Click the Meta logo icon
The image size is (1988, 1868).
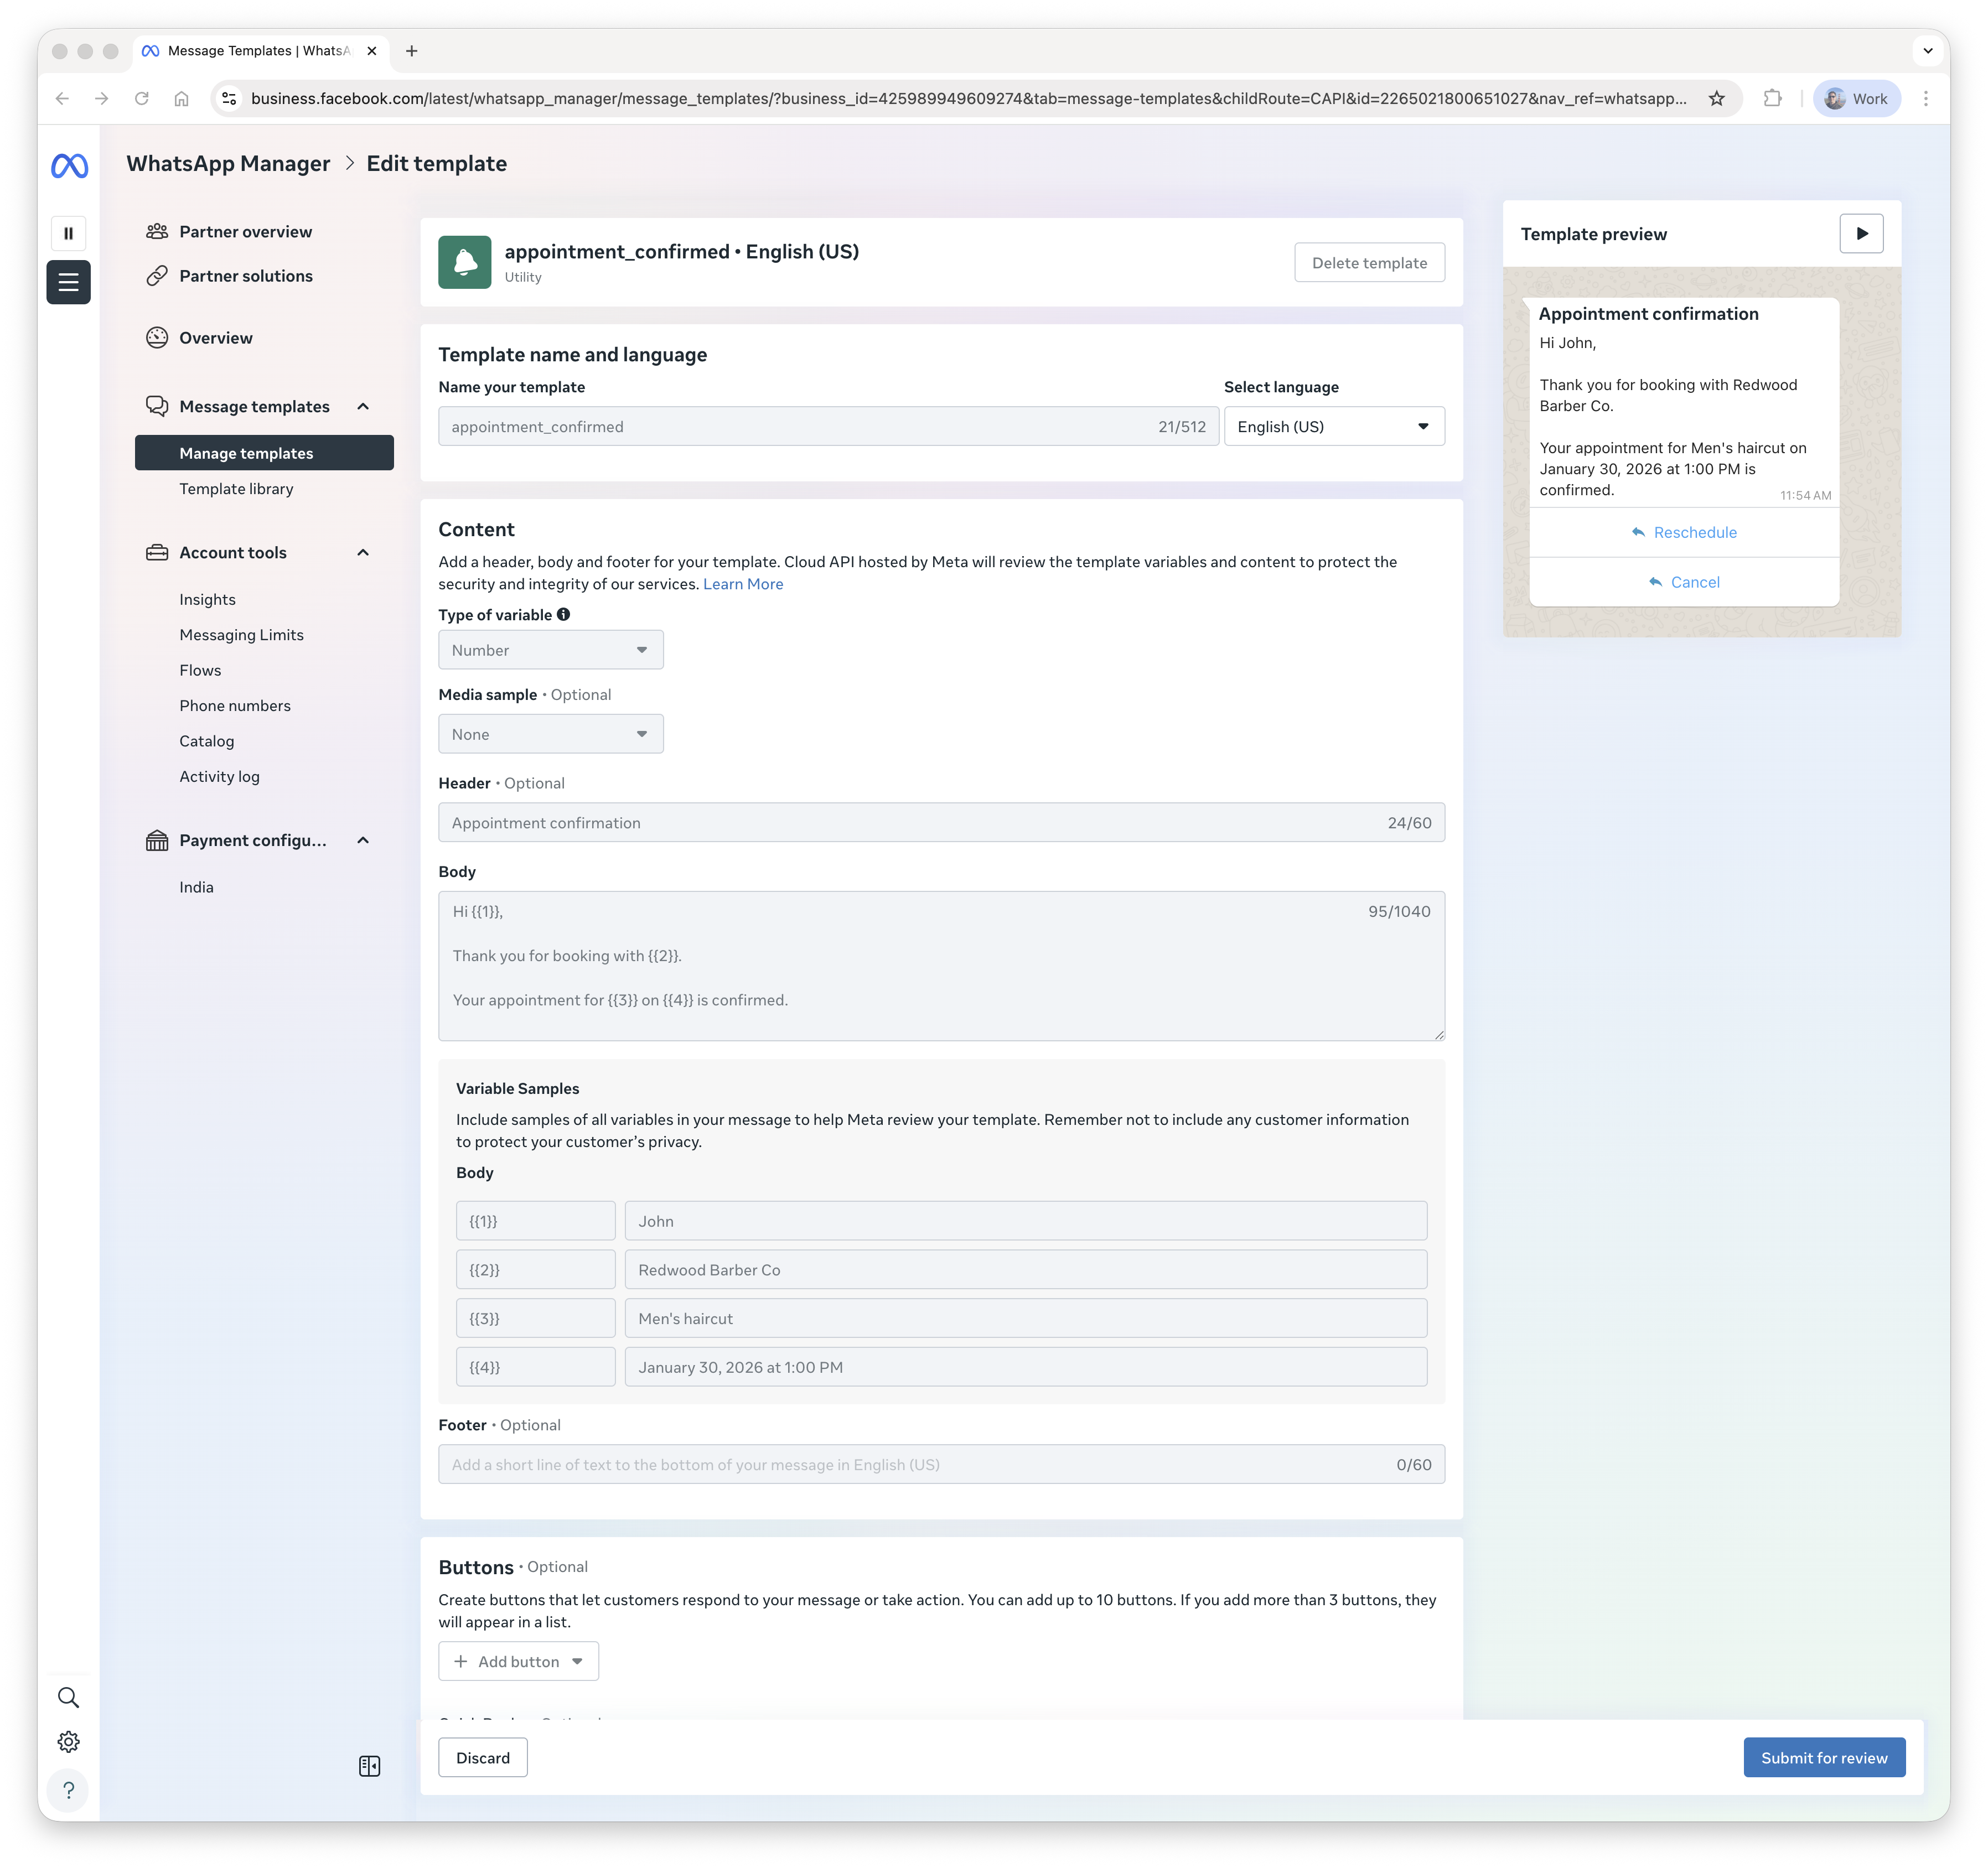pyautogui.click(x=69, y=165)
